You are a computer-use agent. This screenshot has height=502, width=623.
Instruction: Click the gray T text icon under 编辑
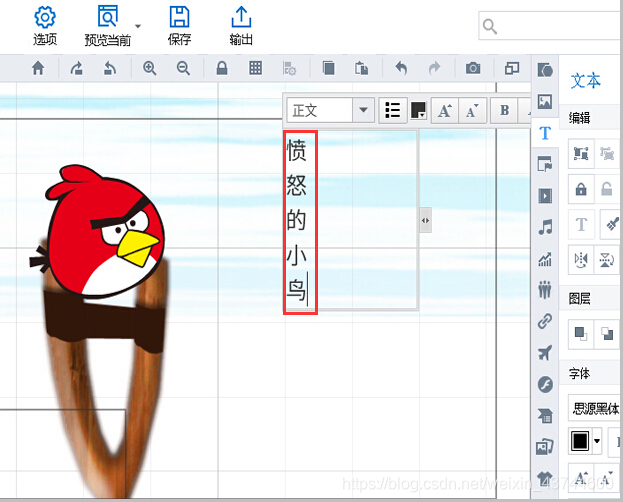(581, 225)
